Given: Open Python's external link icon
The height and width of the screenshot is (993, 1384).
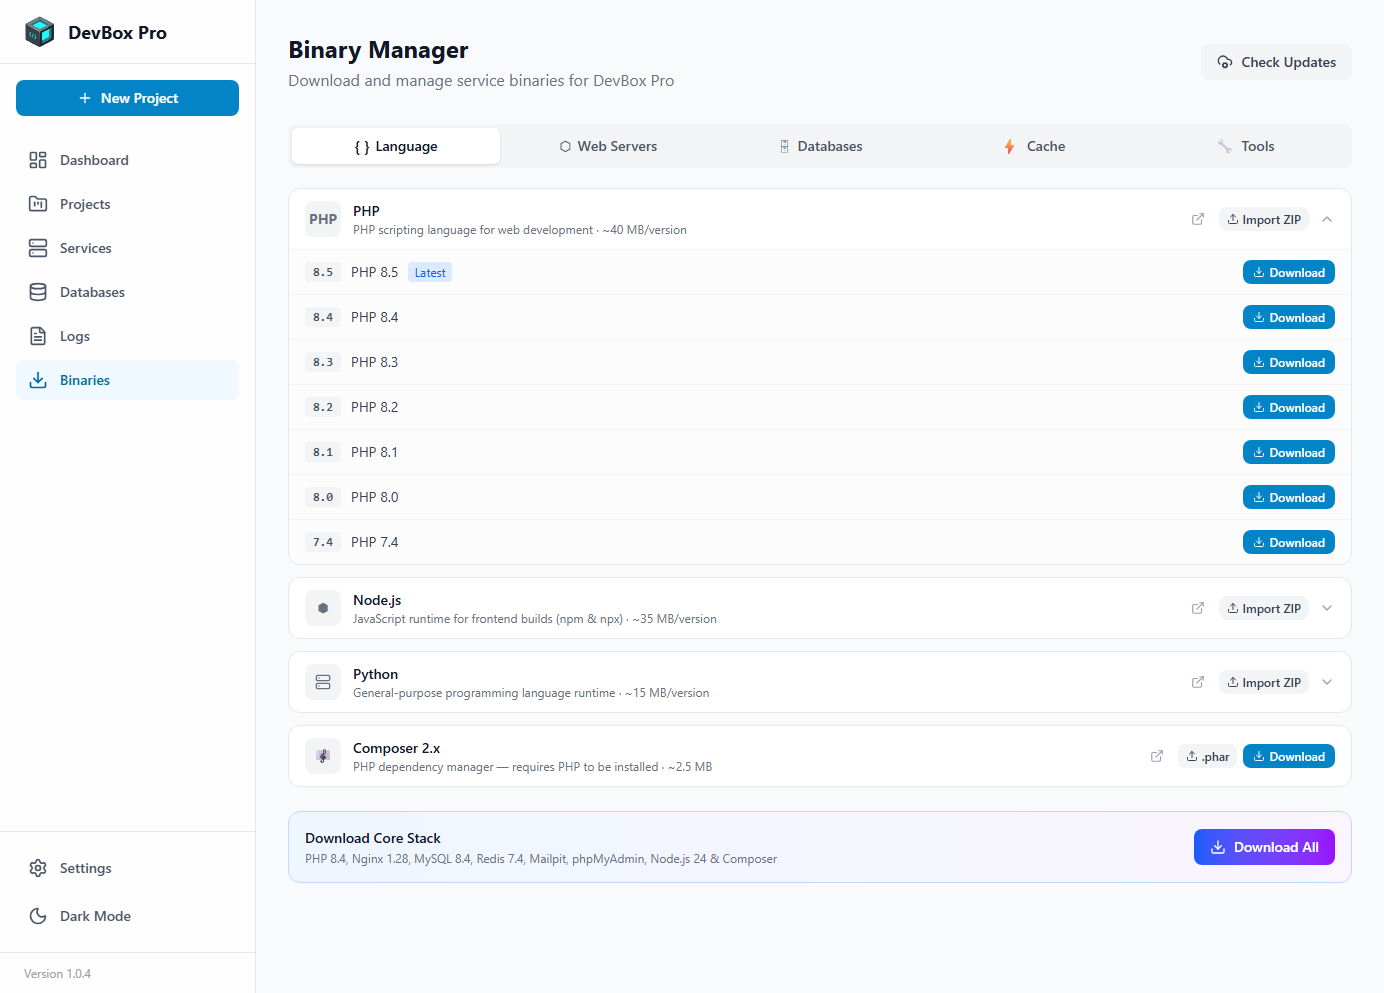Looking at the screenshot, I should (x=1197, y=682).
